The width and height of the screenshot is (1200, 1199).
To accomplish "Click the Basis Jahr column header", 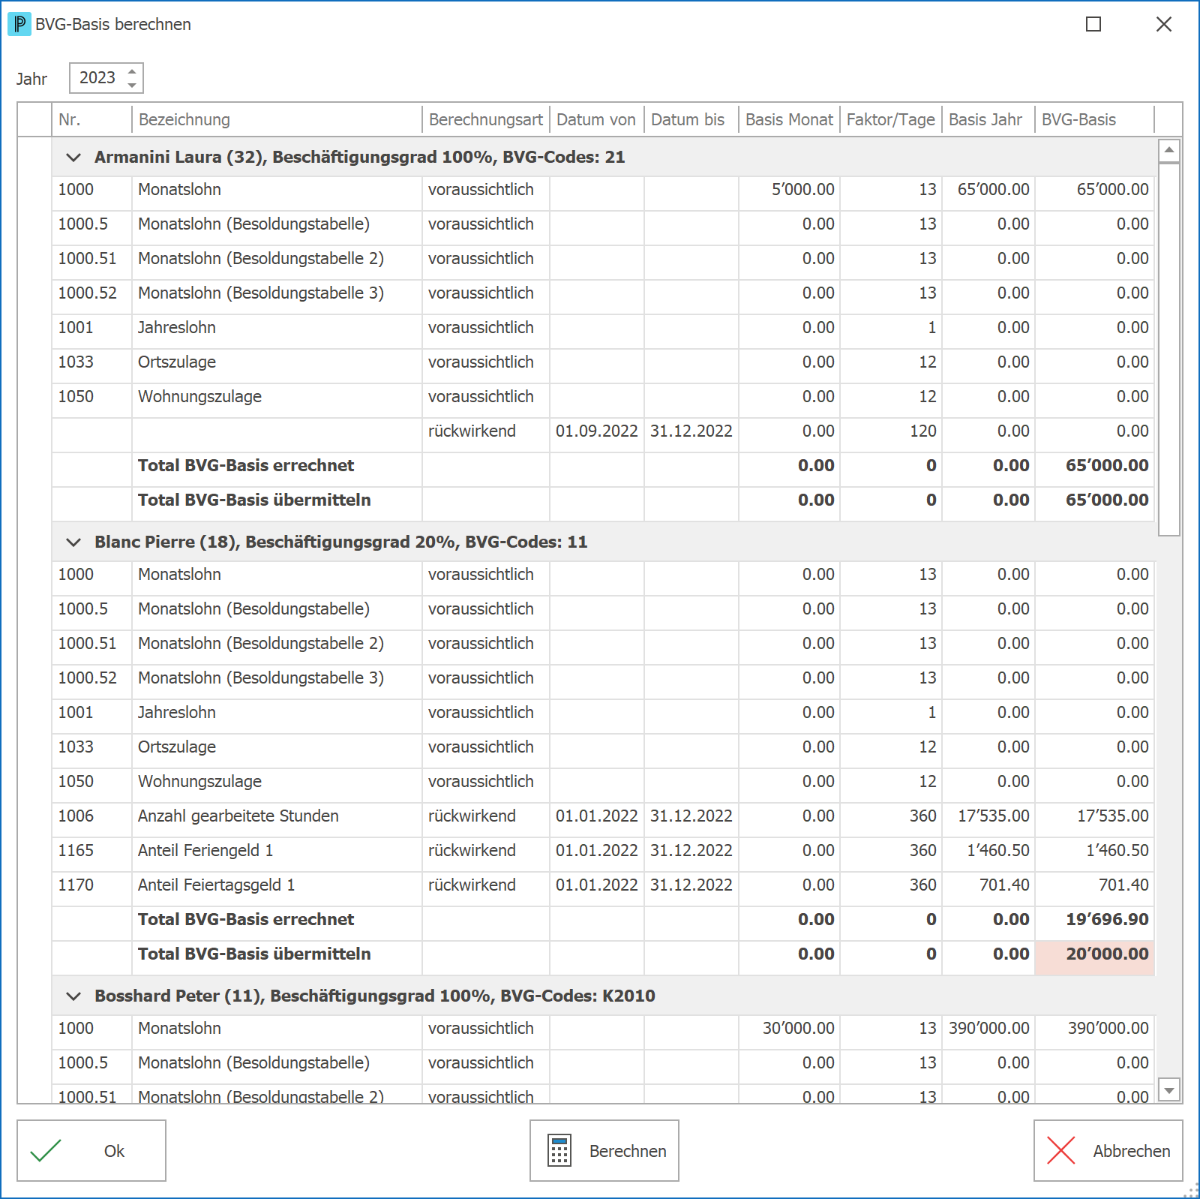I will click(x=988, y=120).
